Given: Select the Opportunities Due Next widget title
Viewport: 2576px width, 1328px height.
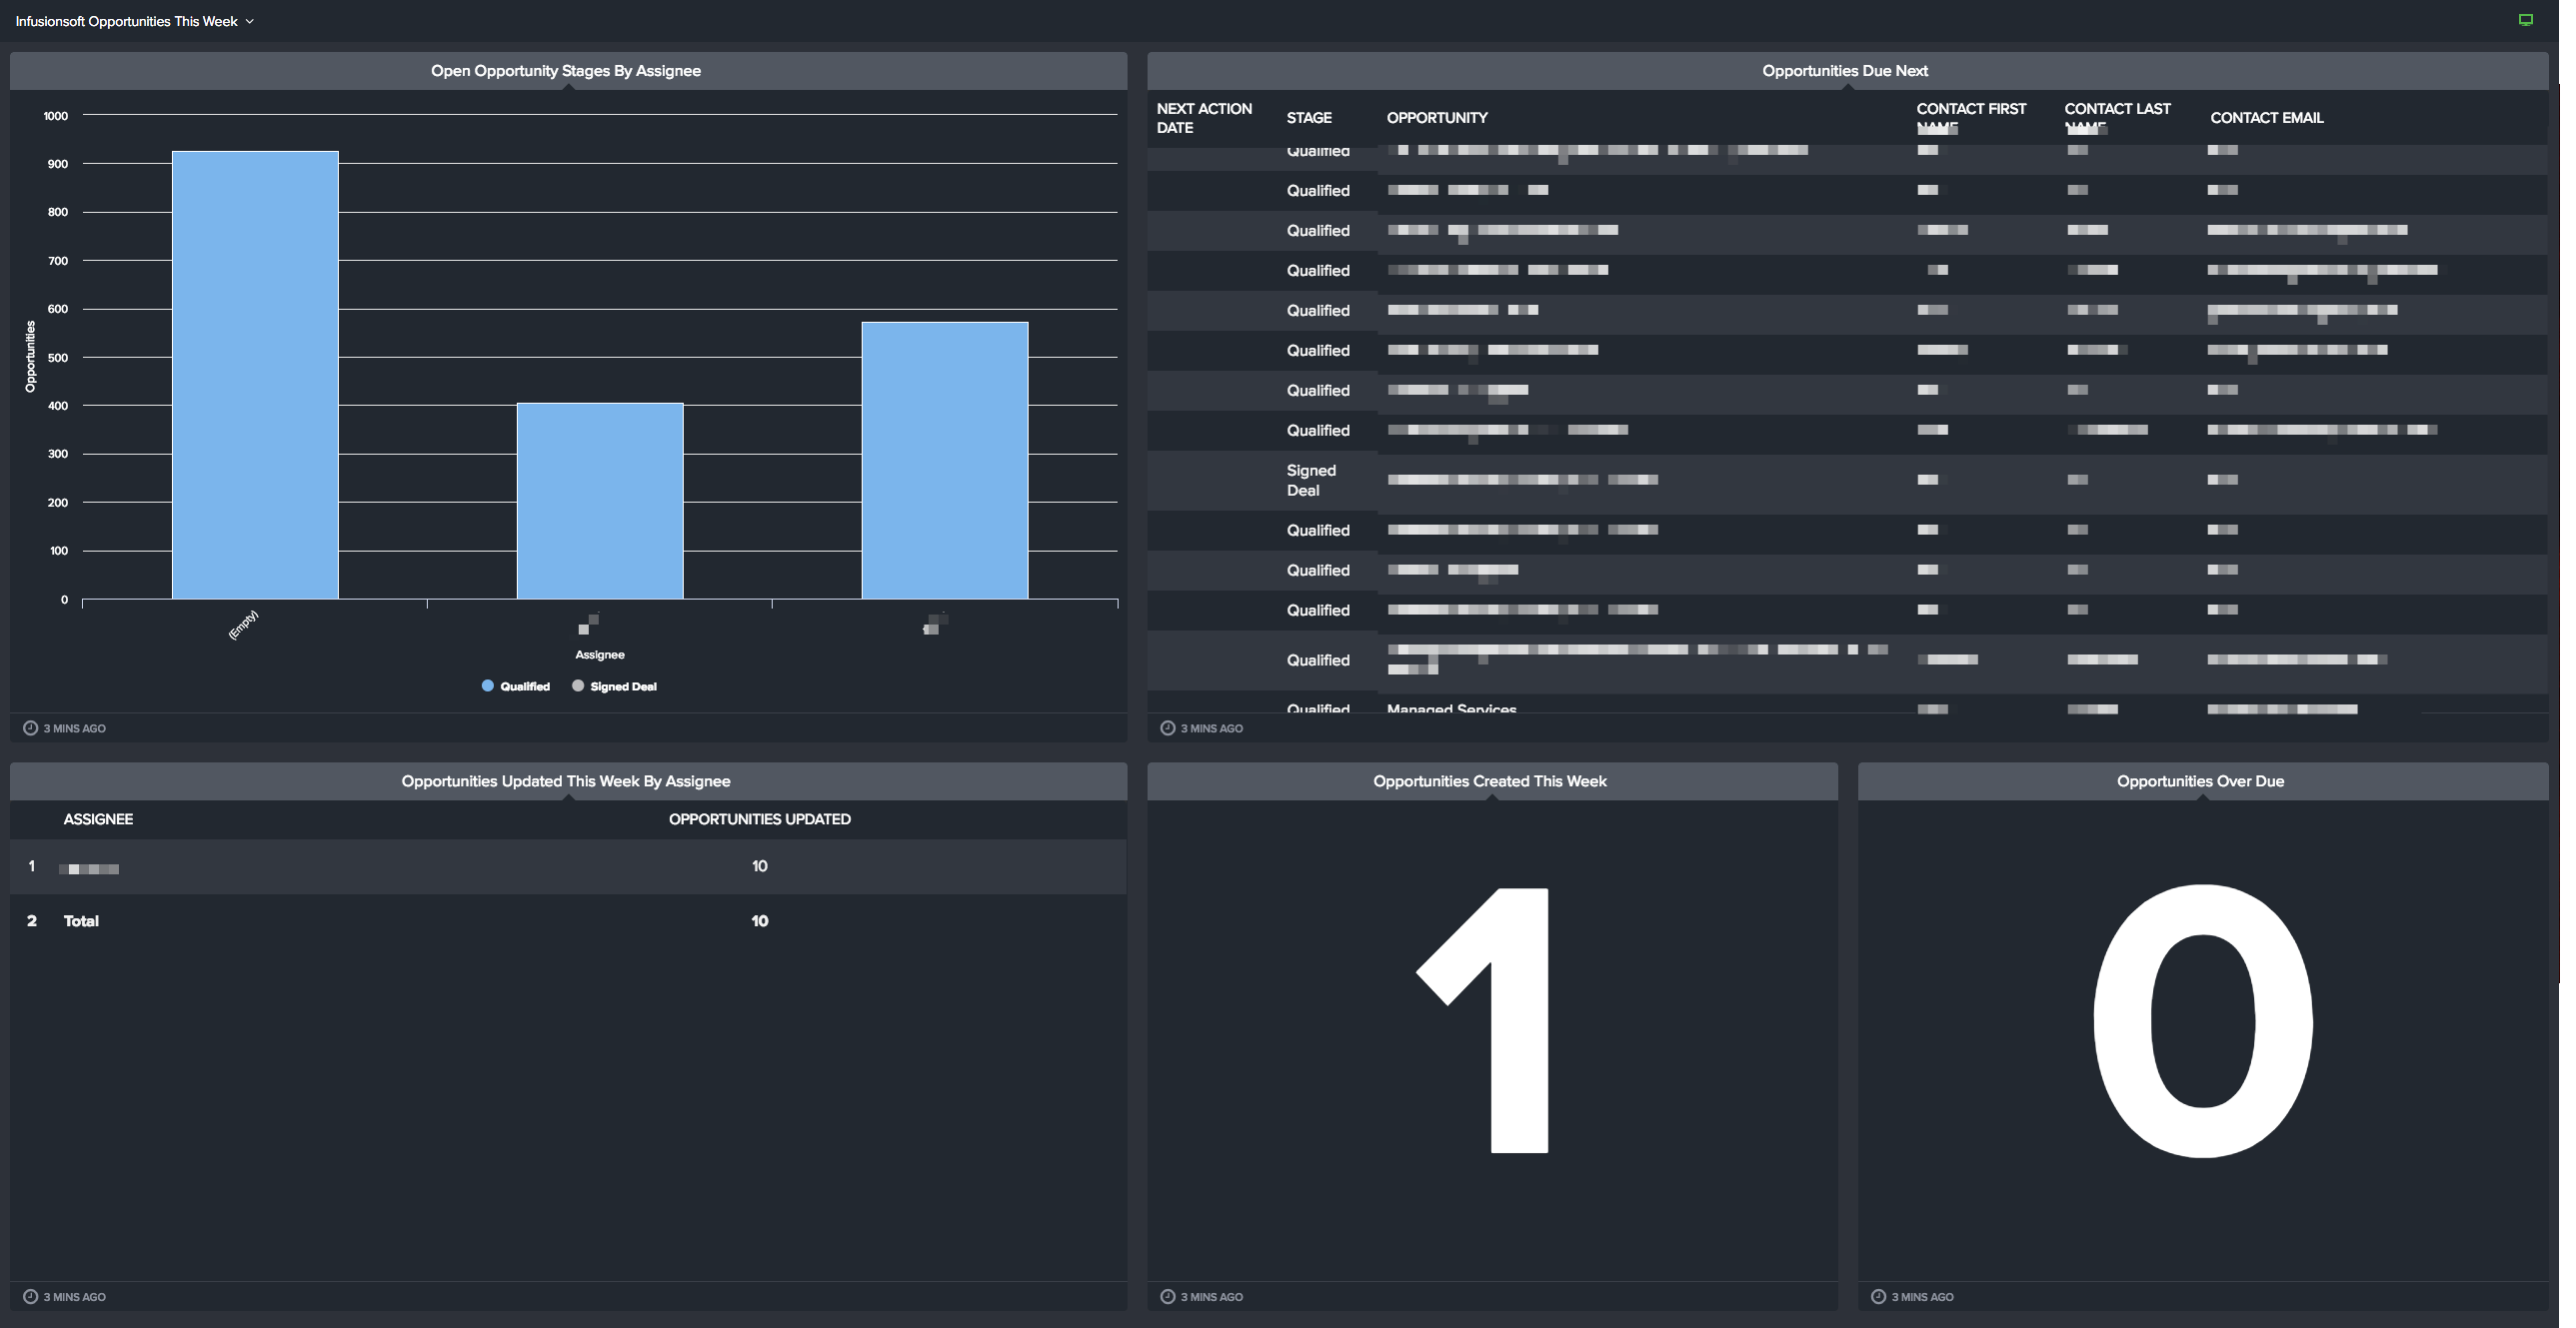Looking at the screenshot, I should 1845,71.
